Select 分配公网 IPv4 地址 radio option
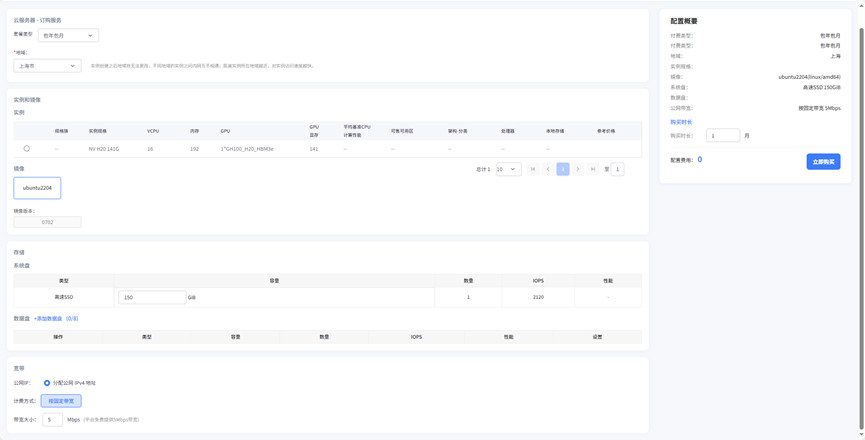The height and width of the screenshot is (440, 865). coord(47,383)
